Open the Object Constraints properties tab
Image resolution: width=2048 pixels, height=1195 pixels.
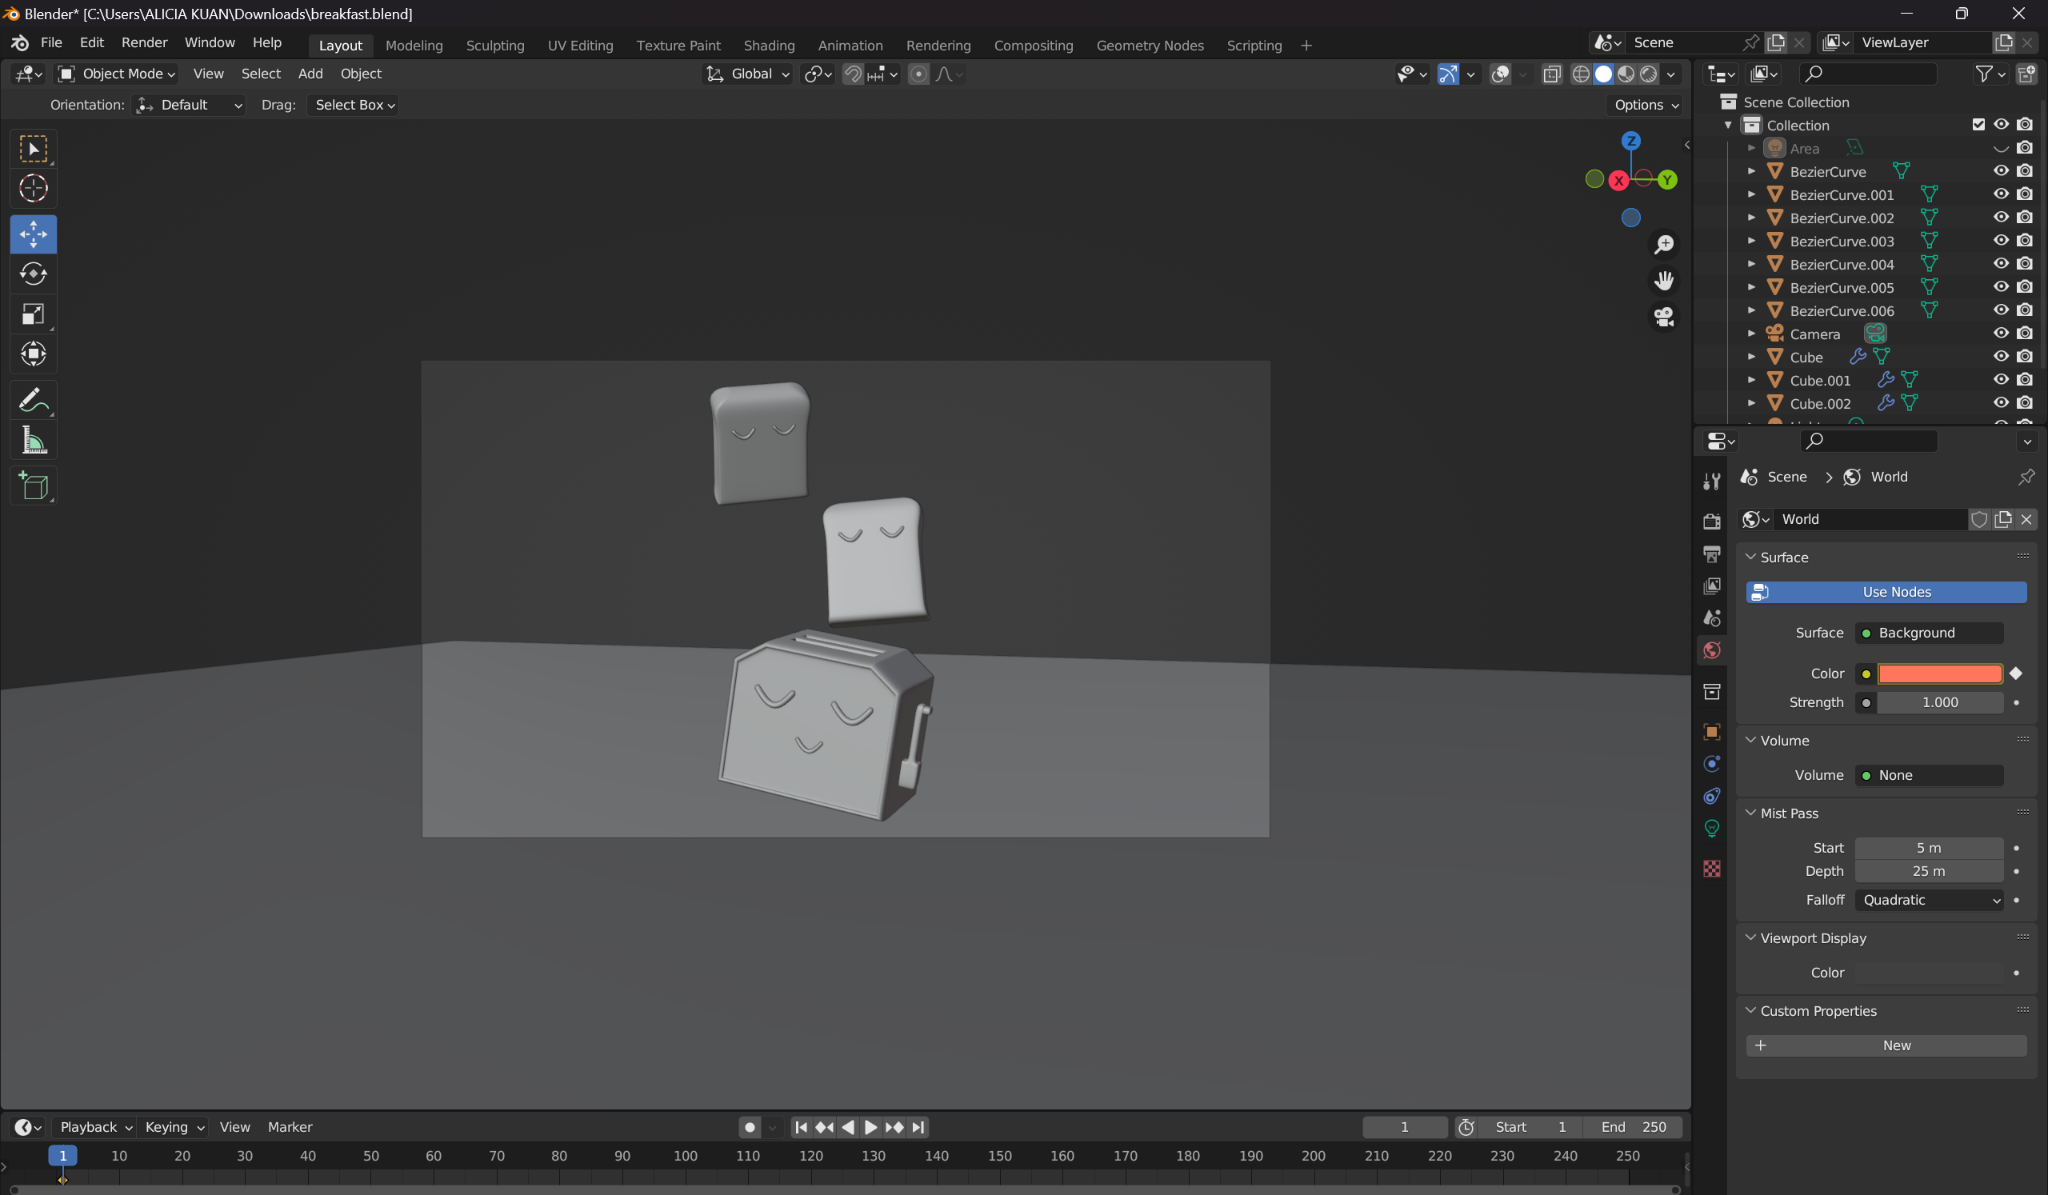coord(1712,796)
